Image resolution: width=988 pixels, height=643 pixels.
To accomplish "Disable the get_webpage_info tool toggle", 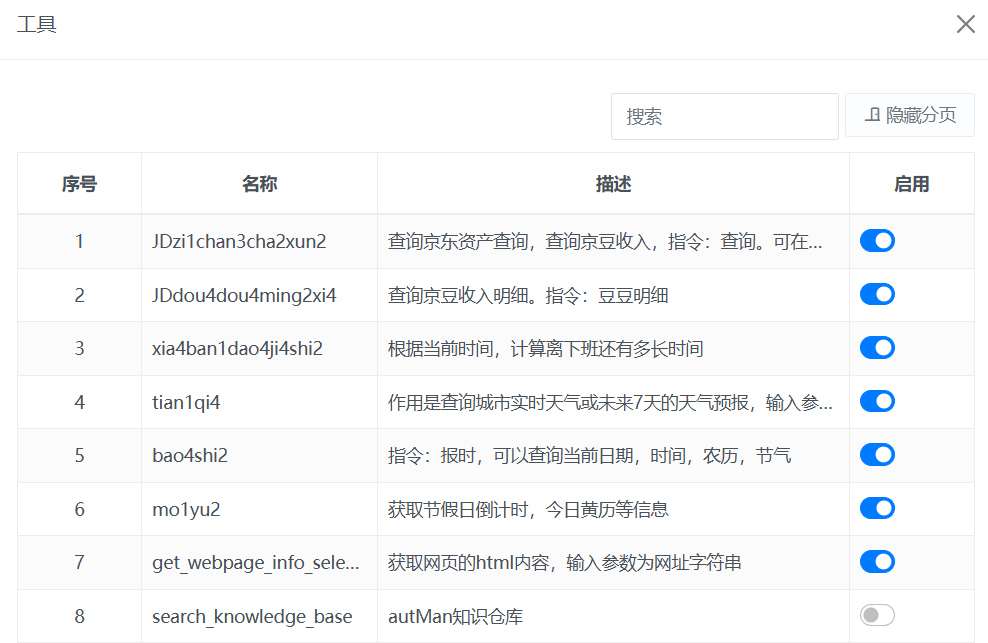I will [x=877, y=562].
